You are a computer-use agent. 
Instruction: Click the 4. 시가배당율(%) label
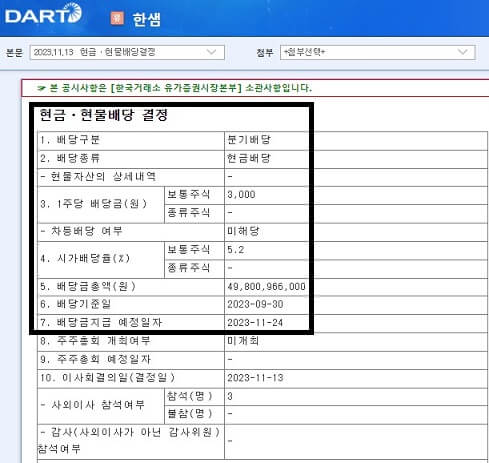click(85, 258)
